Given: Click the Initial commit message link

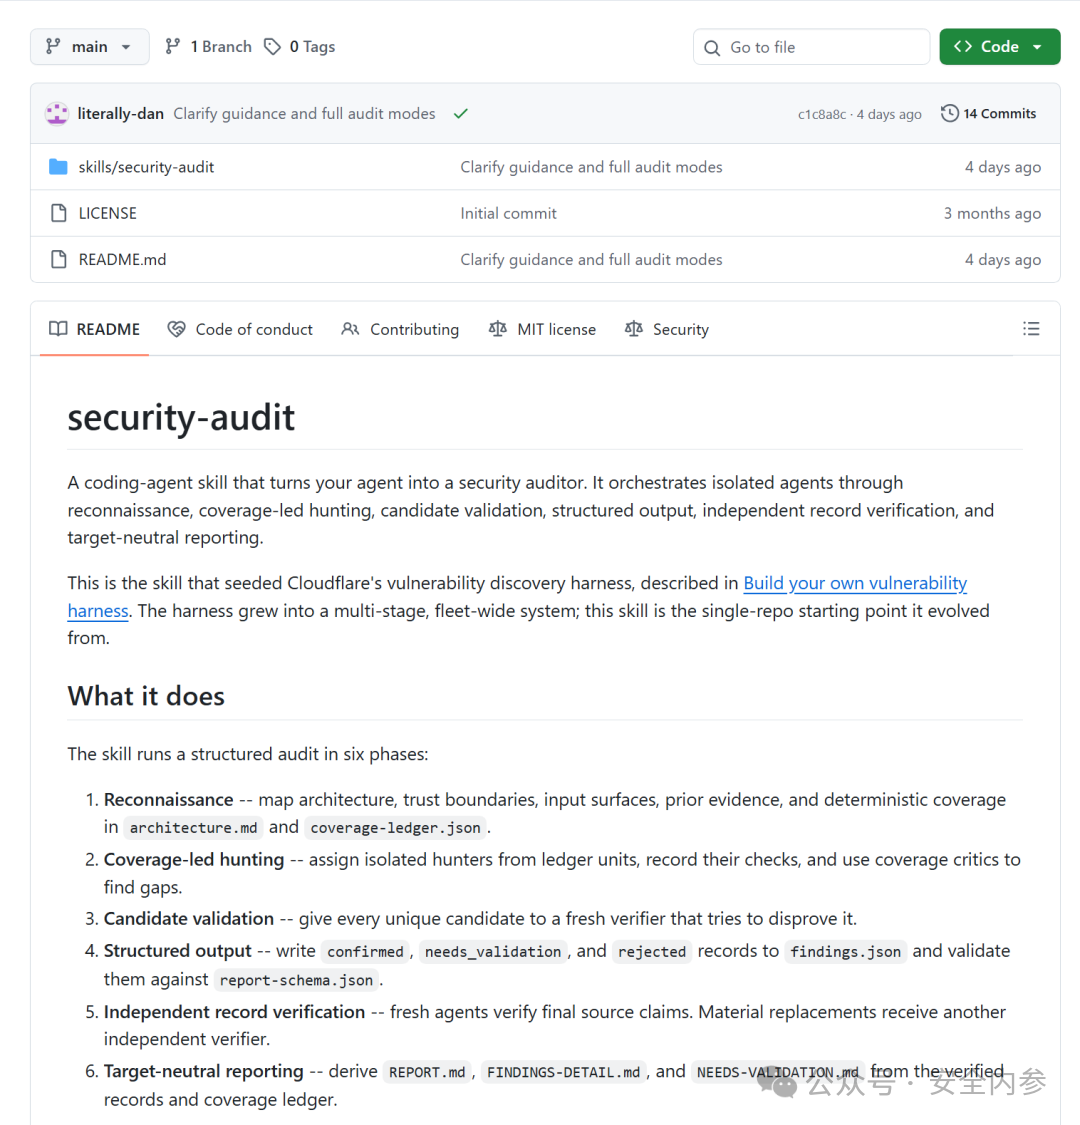Looking at the screenshot, I should (508, 213).
